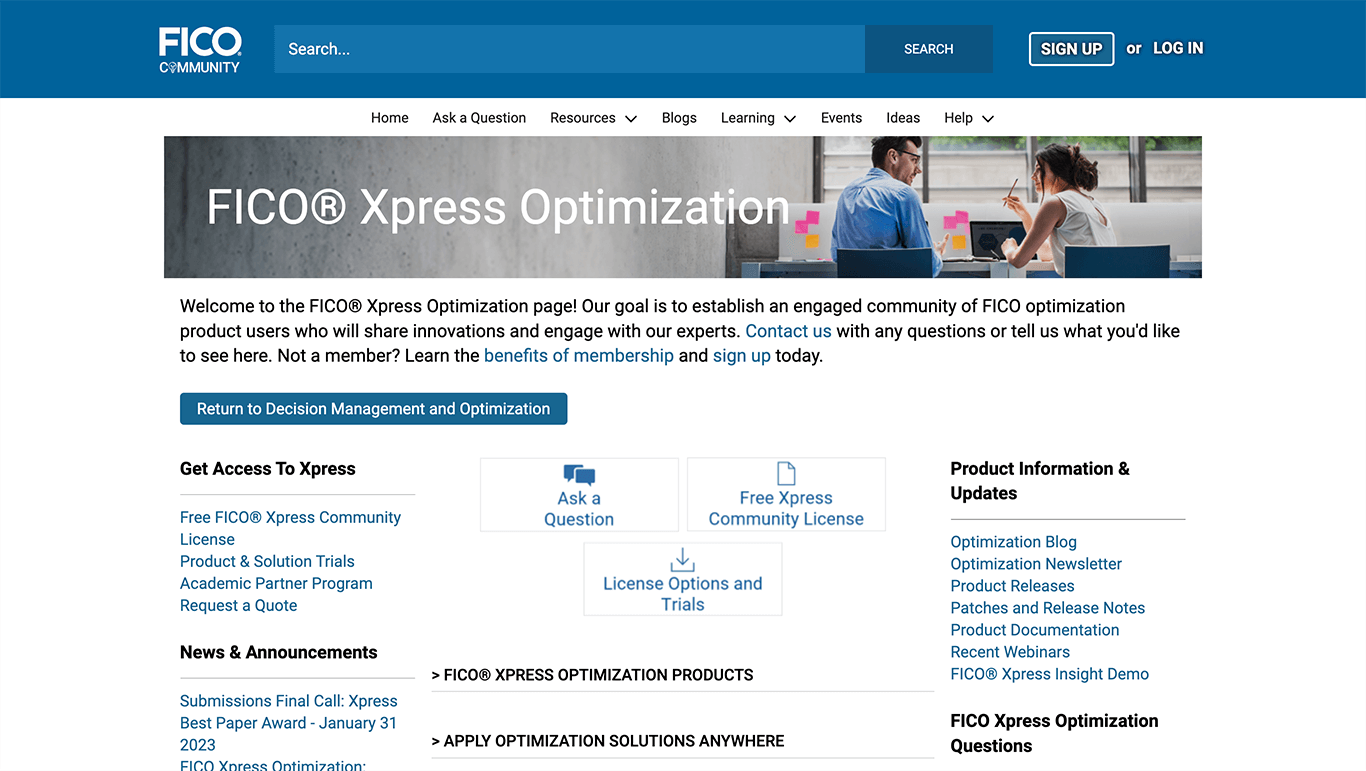Click the Free Xpress Community License document icon

point(786,473)
